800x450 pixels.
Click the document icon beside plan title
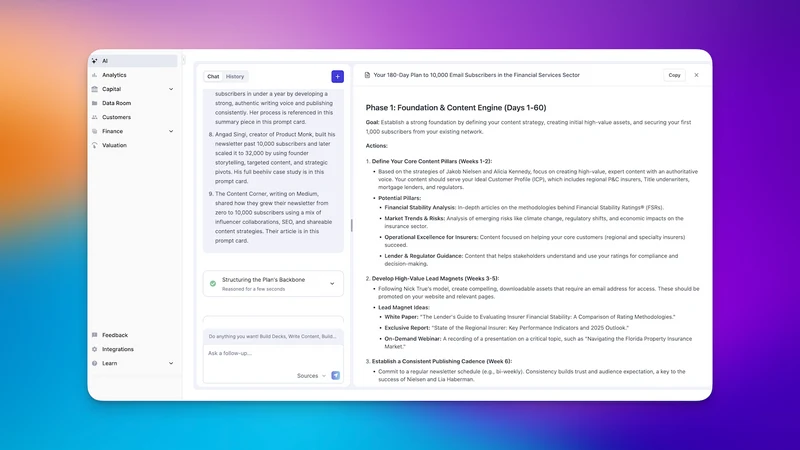tap(367, 75)
